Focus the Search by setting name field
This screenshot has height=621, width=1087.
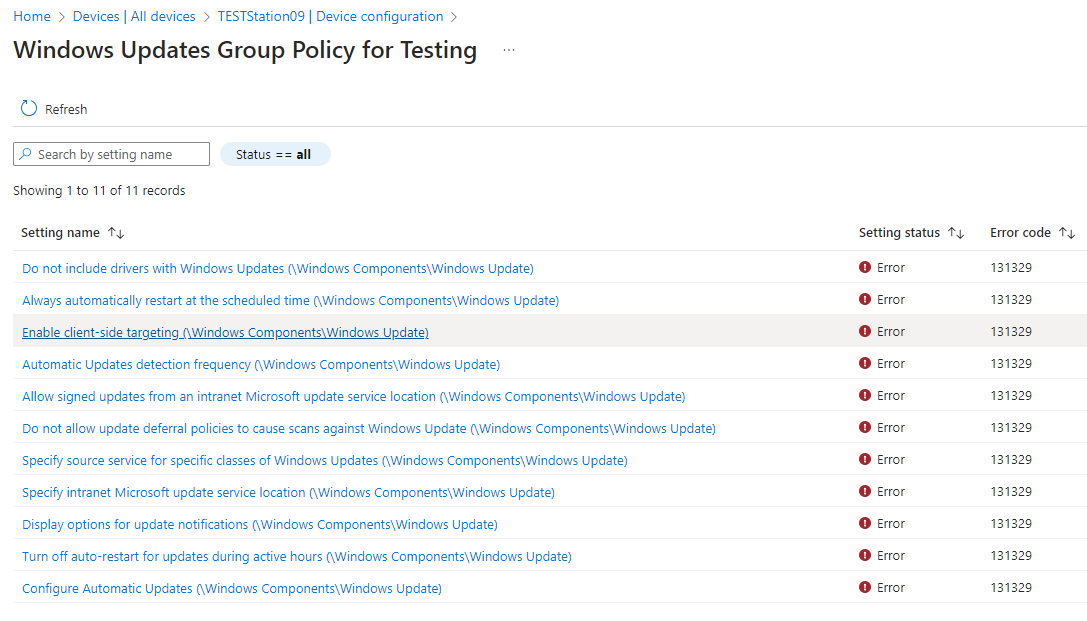[120, 154]
